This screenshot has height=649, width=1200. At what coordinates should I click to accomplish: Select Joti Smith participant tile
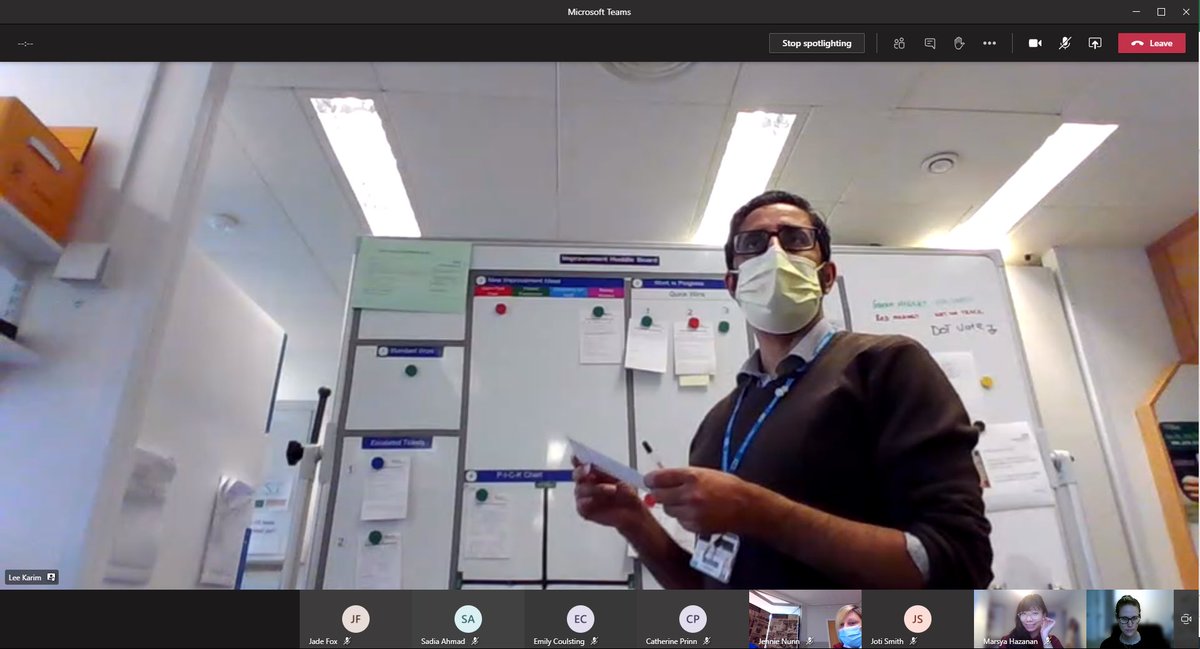point(917,619)
